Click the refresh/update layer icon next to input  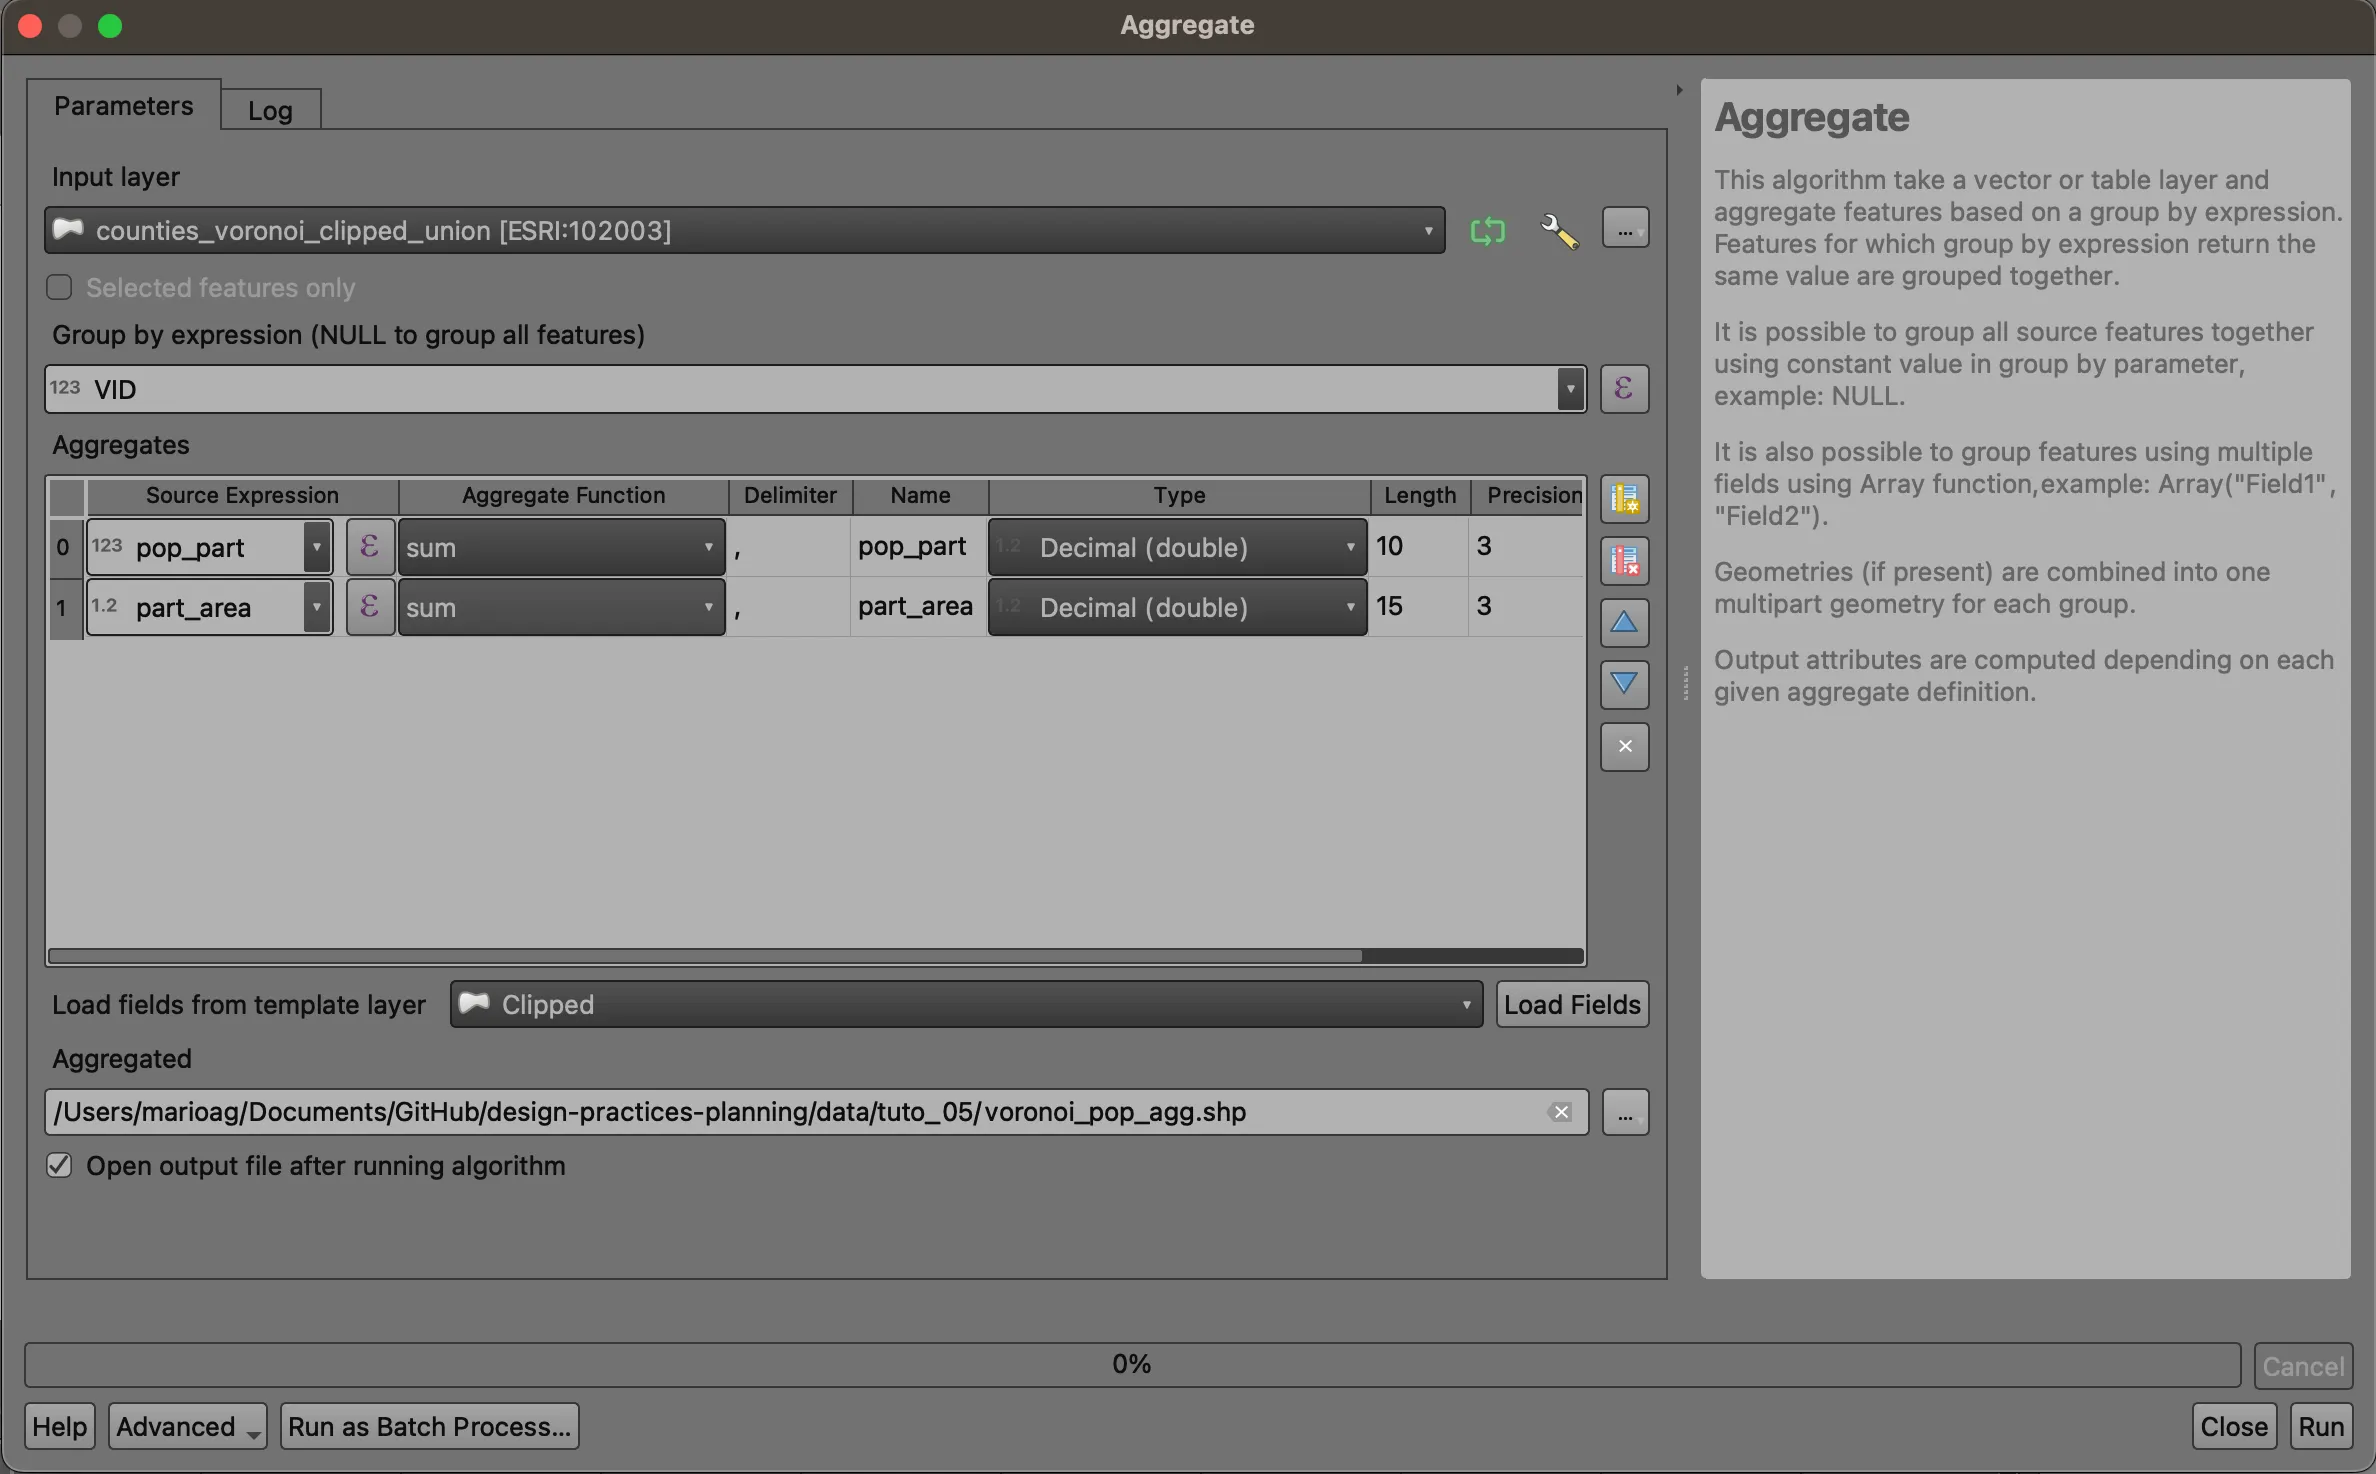coord(1486,229)
